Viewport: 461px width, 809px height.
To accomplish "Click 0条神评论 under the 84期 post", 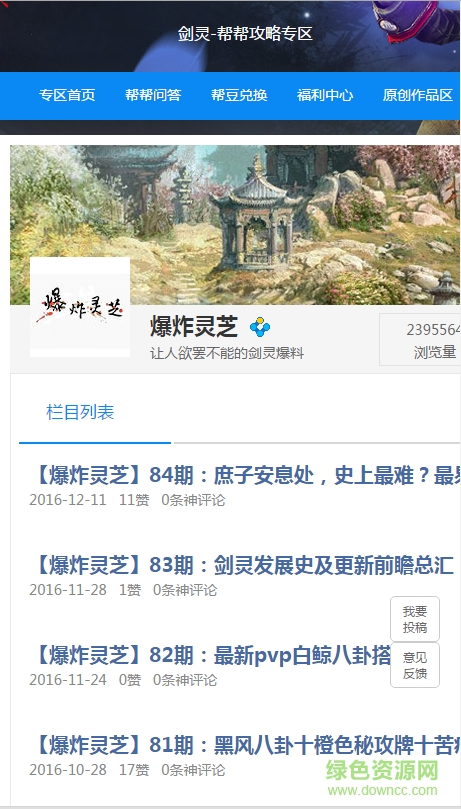I will (x=193, y=500).
